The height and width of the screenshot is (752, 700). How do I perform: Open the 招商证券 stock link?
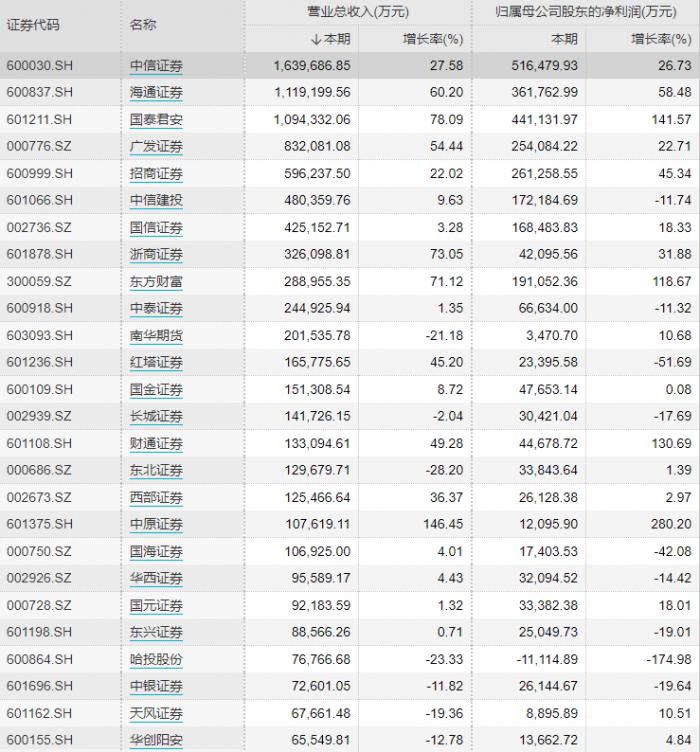pos(156,174)
